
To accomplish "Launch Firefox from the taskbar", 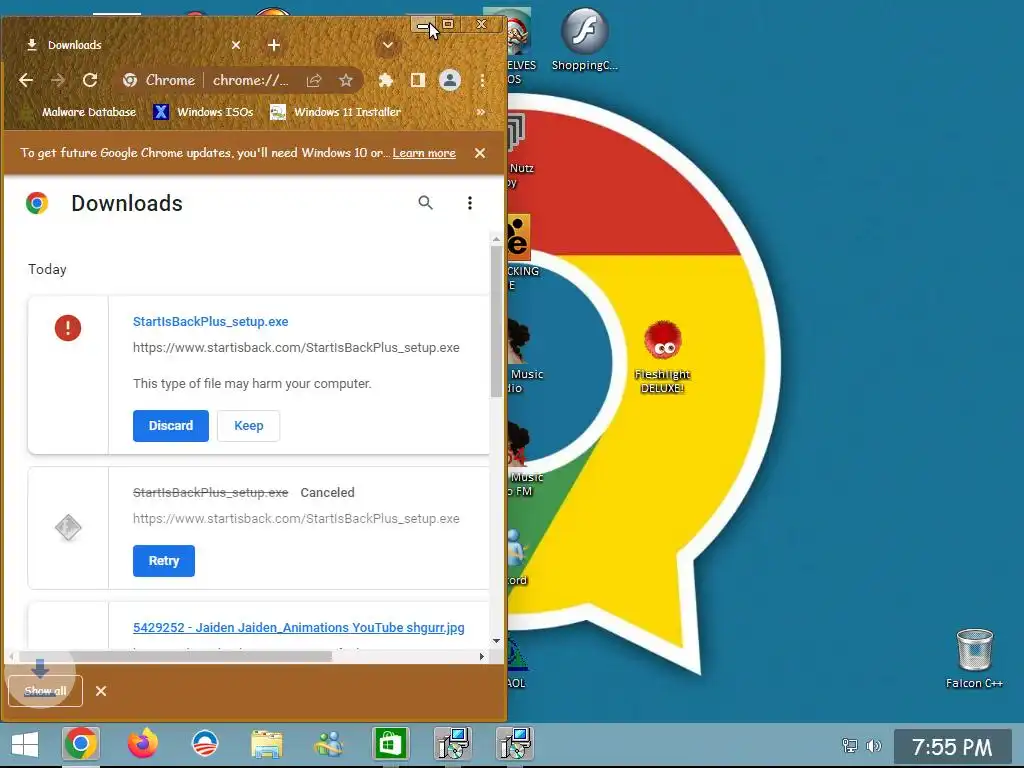I will (142, 744).
